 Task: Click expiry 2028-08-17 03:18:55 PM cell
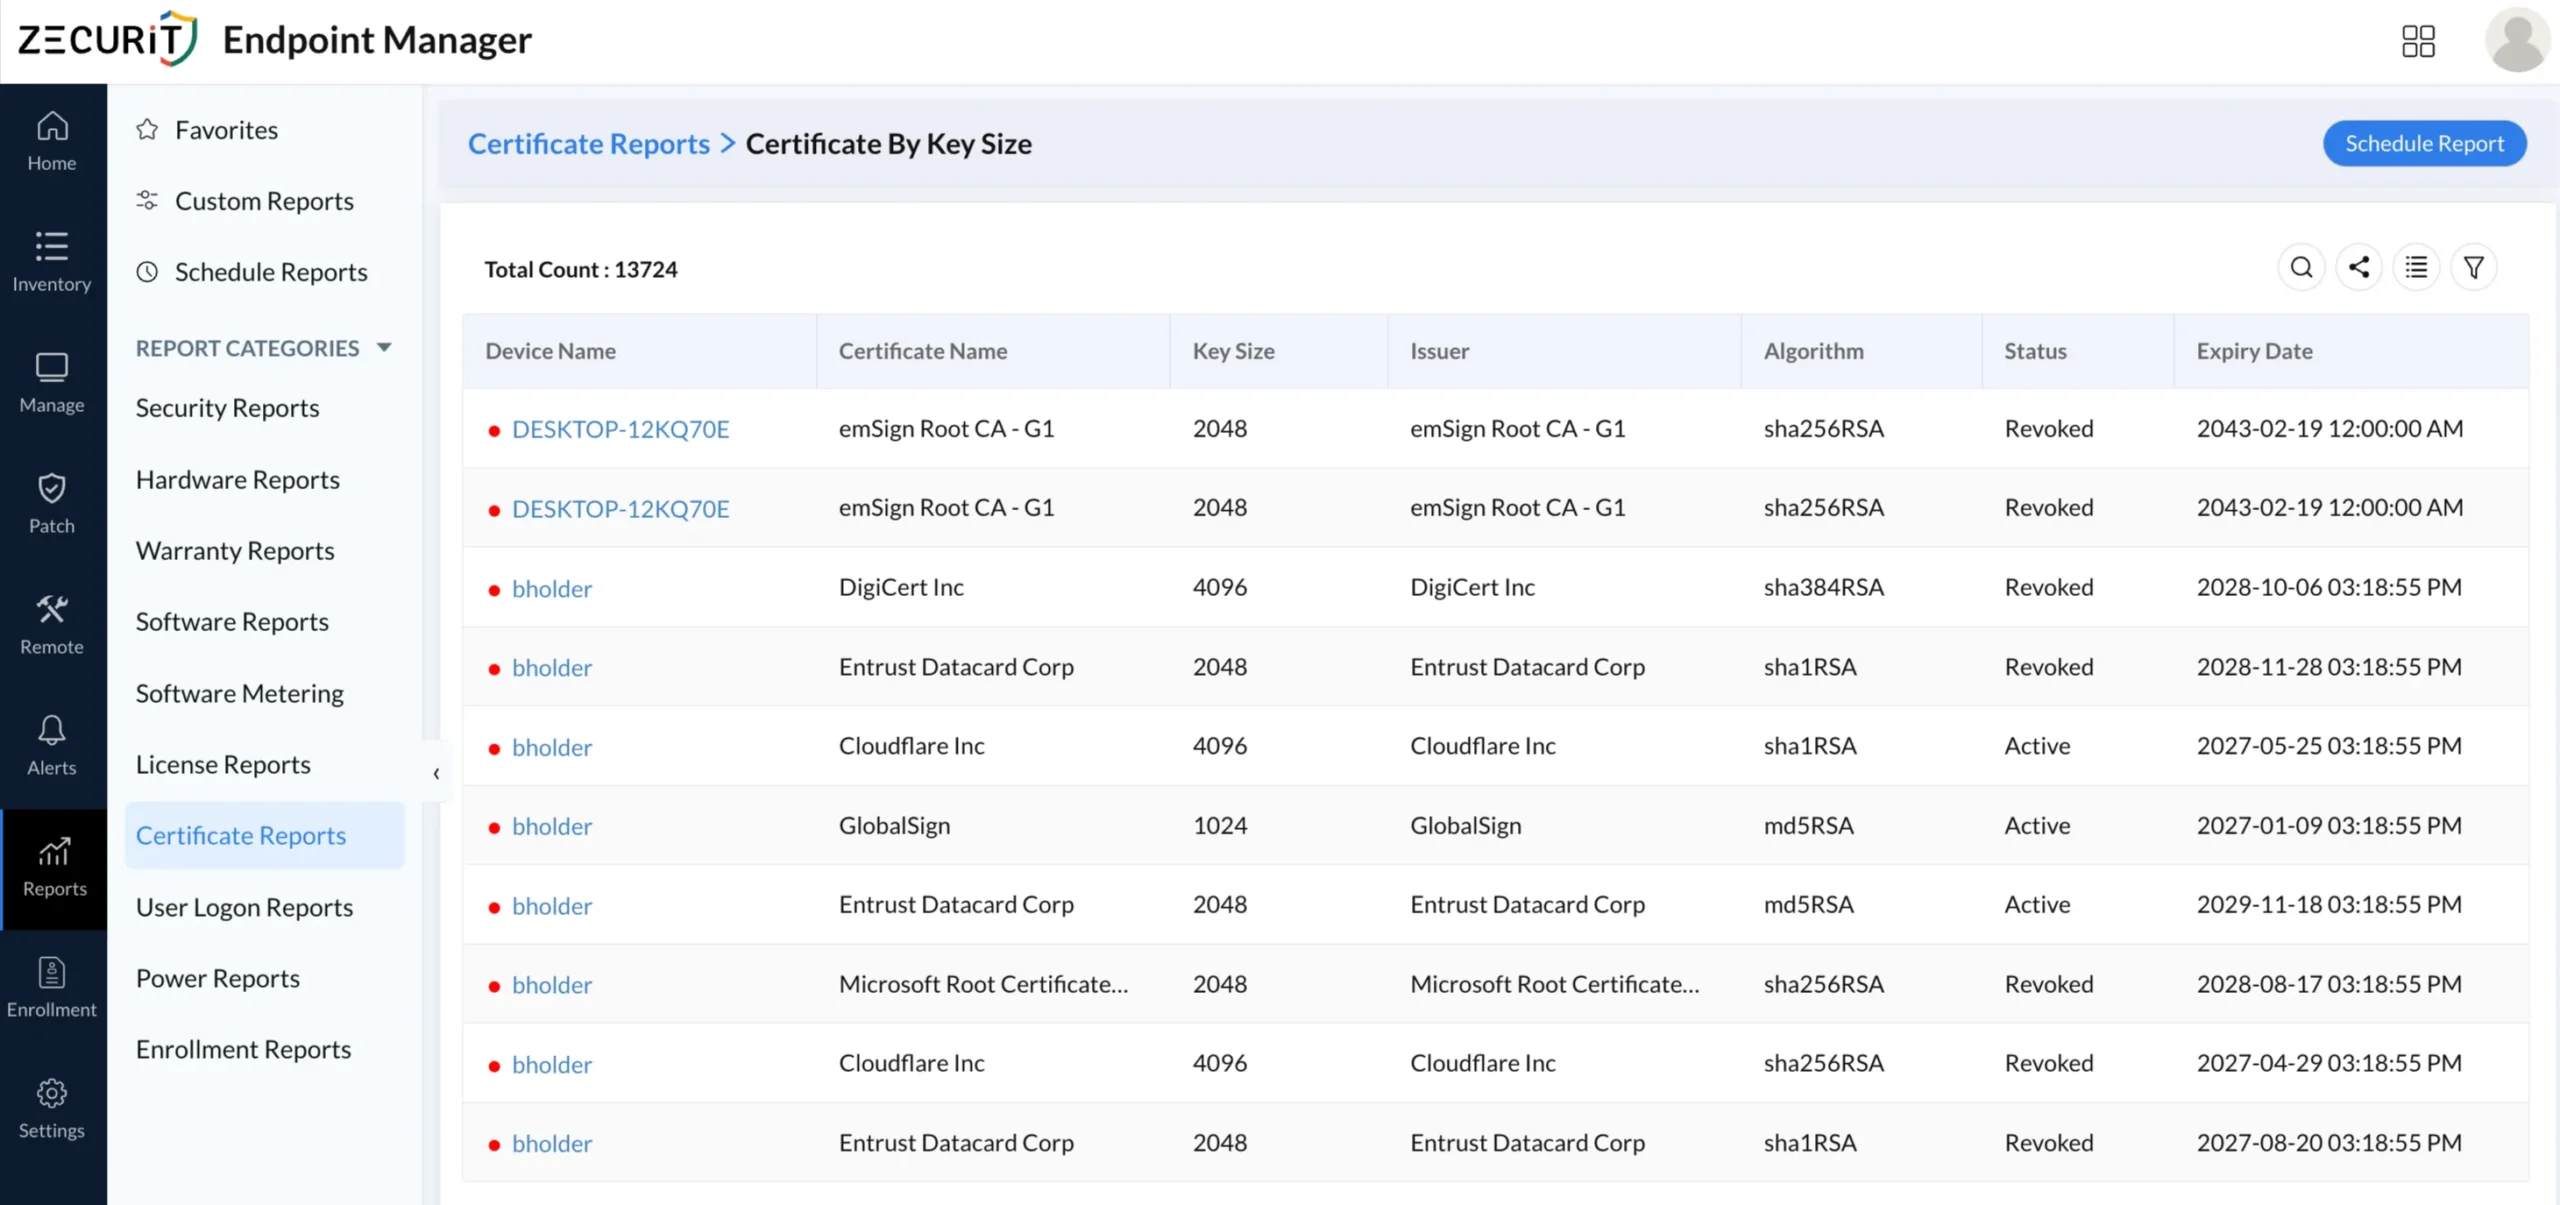click(2329, 984)
